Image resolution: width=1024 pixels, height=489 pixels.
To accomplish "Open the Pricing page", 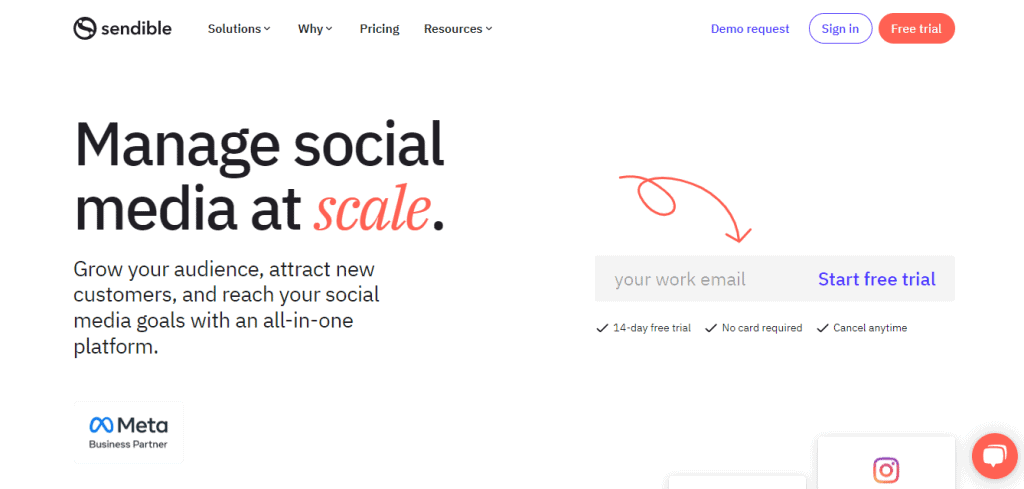I will click(x=379, y=29).
